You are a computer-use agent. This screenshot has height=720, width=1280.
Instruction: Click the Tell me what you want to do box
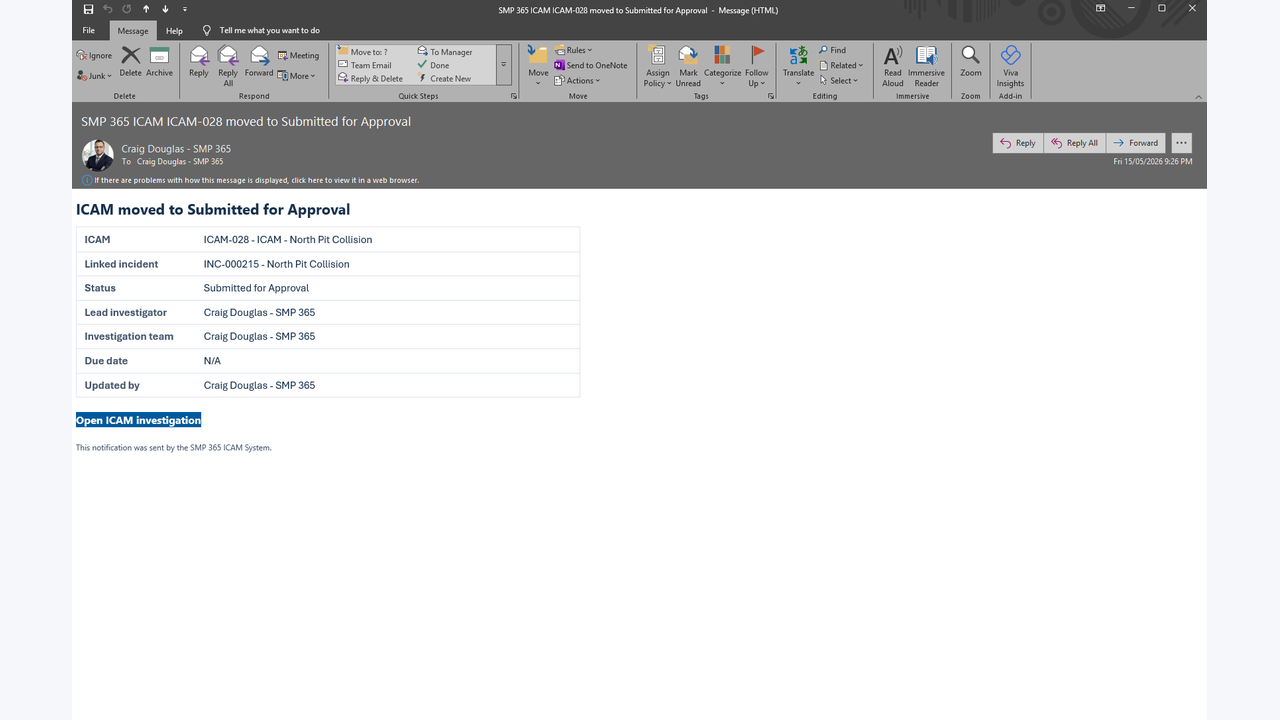[269, 31]
